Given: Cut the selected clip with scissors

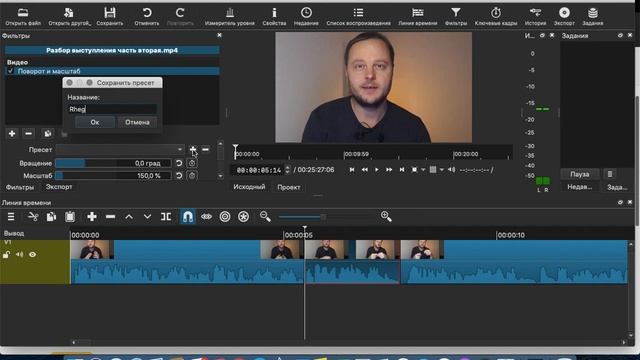Looking at the screenshot, I should point(33,217).
